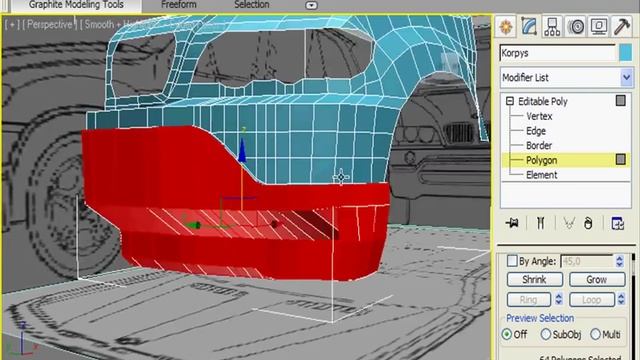Switch to the Freeform ribbon tab

click(178, 5)
